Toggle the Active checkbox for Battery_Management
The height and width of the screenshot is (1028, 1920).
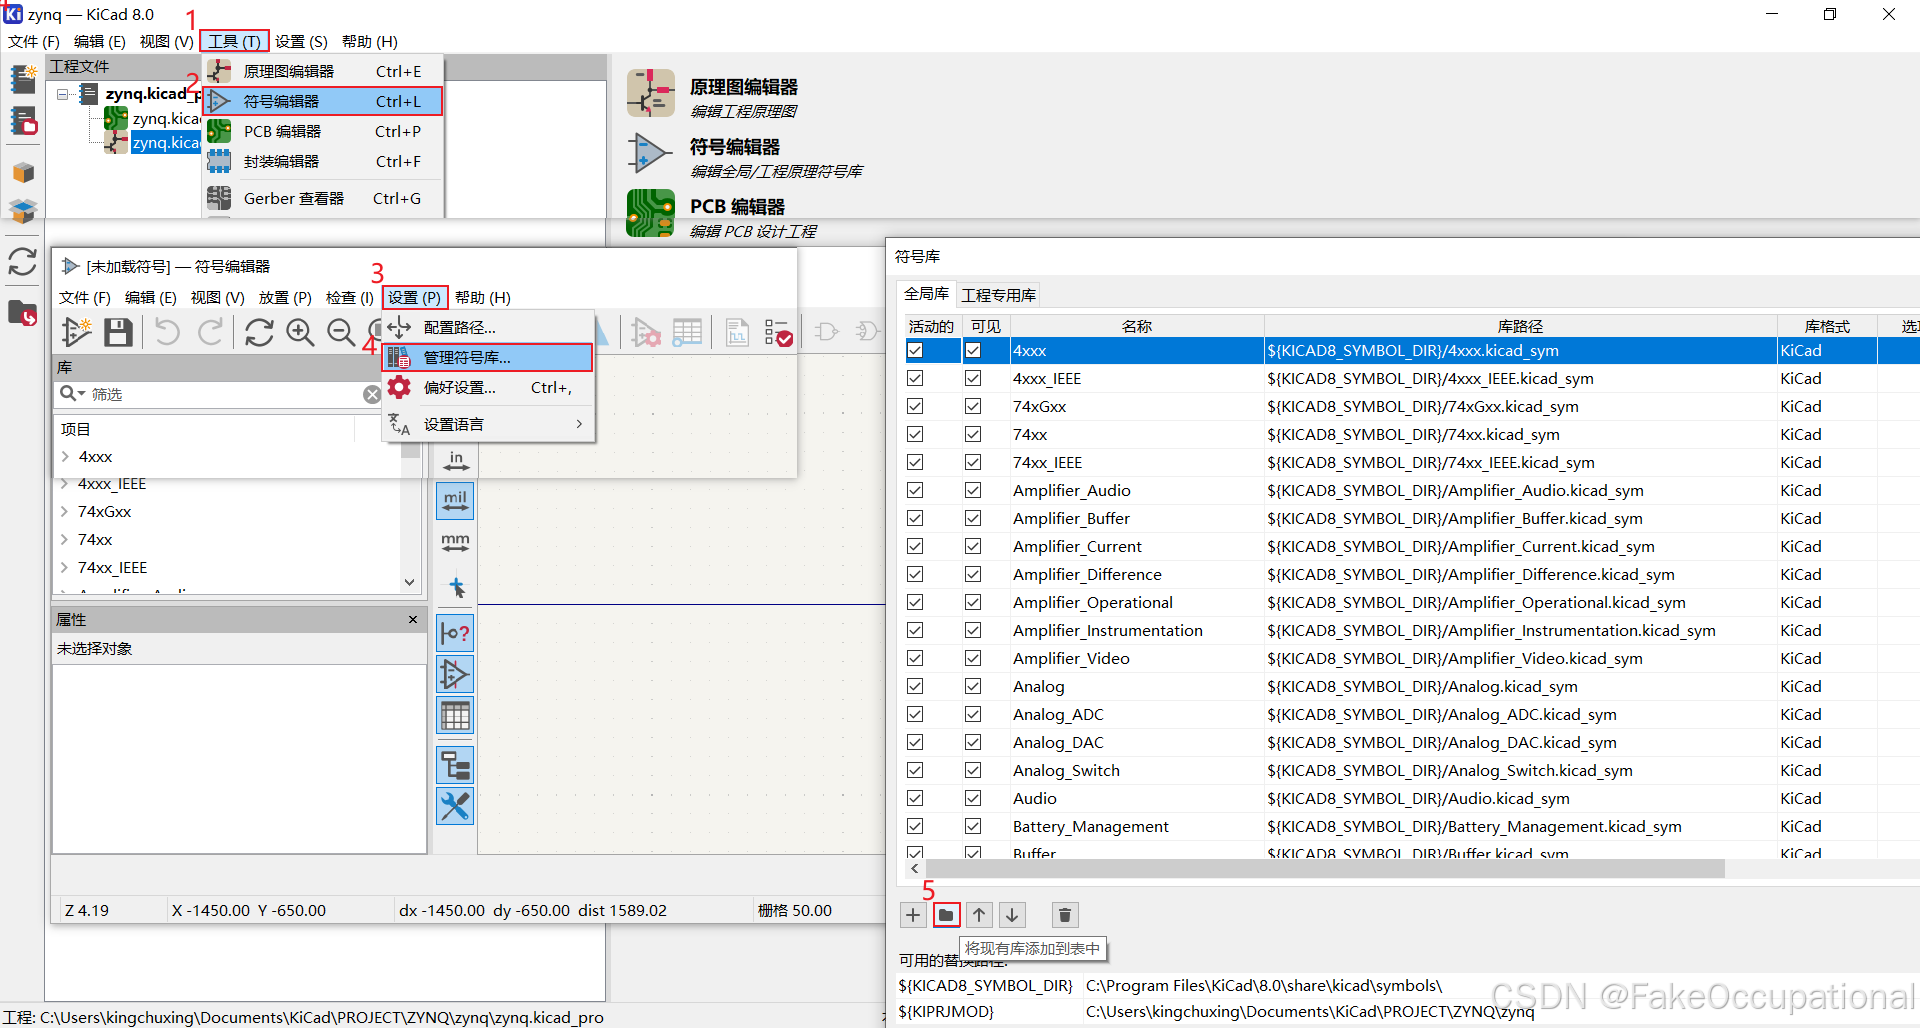click(915, 826)
